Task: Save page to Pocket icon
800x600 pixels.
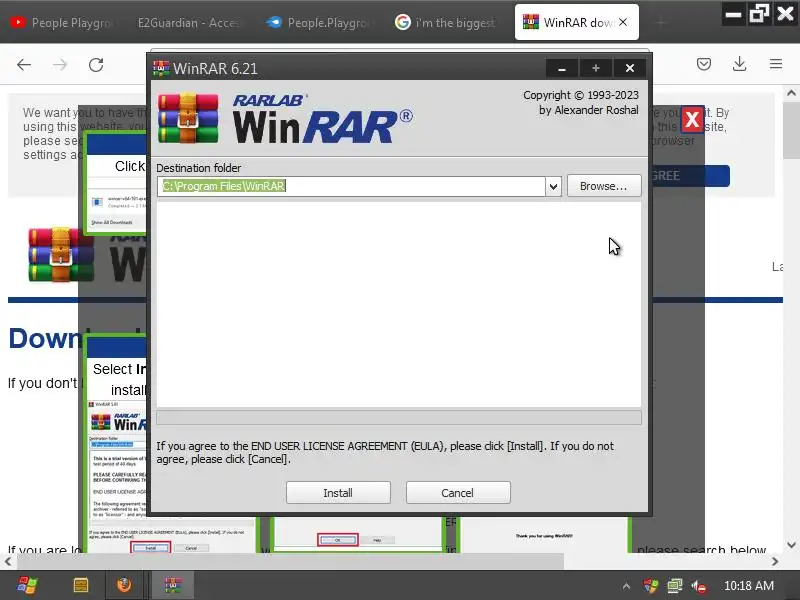Action: pyautogui.click(x=704, y=64)
